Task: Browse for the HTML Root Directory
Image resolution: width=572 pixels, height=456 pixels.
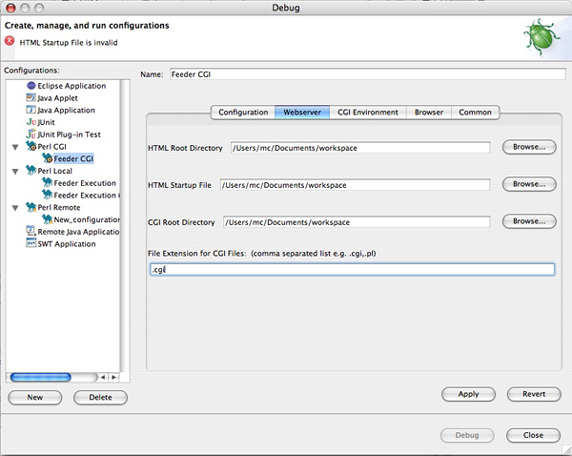Action: (x=529, y=147)
